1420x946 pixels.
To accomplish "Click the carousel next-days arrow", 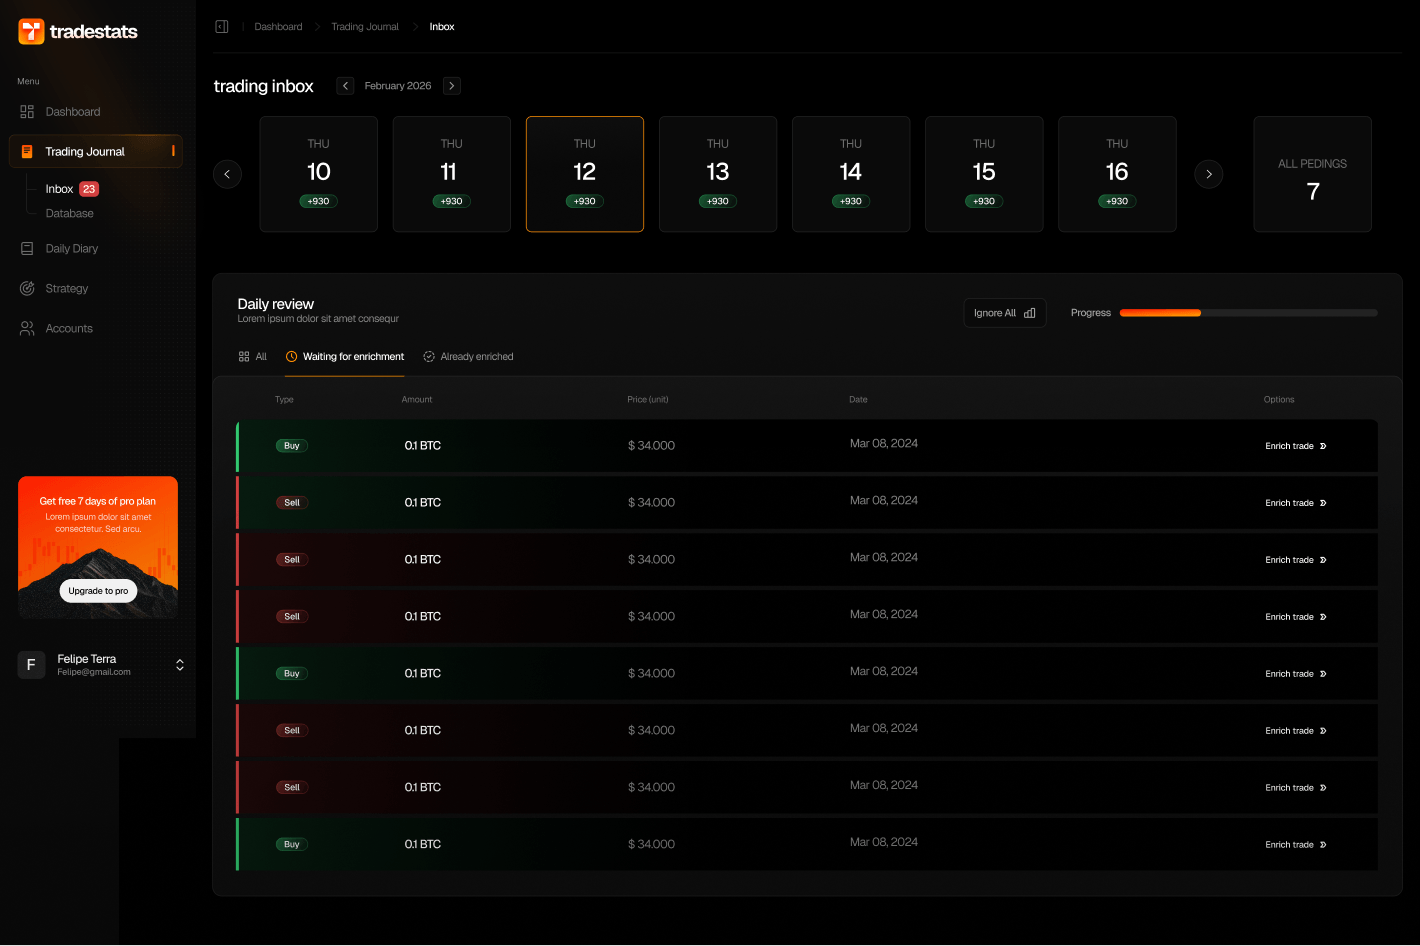I will coord(1208,175).
